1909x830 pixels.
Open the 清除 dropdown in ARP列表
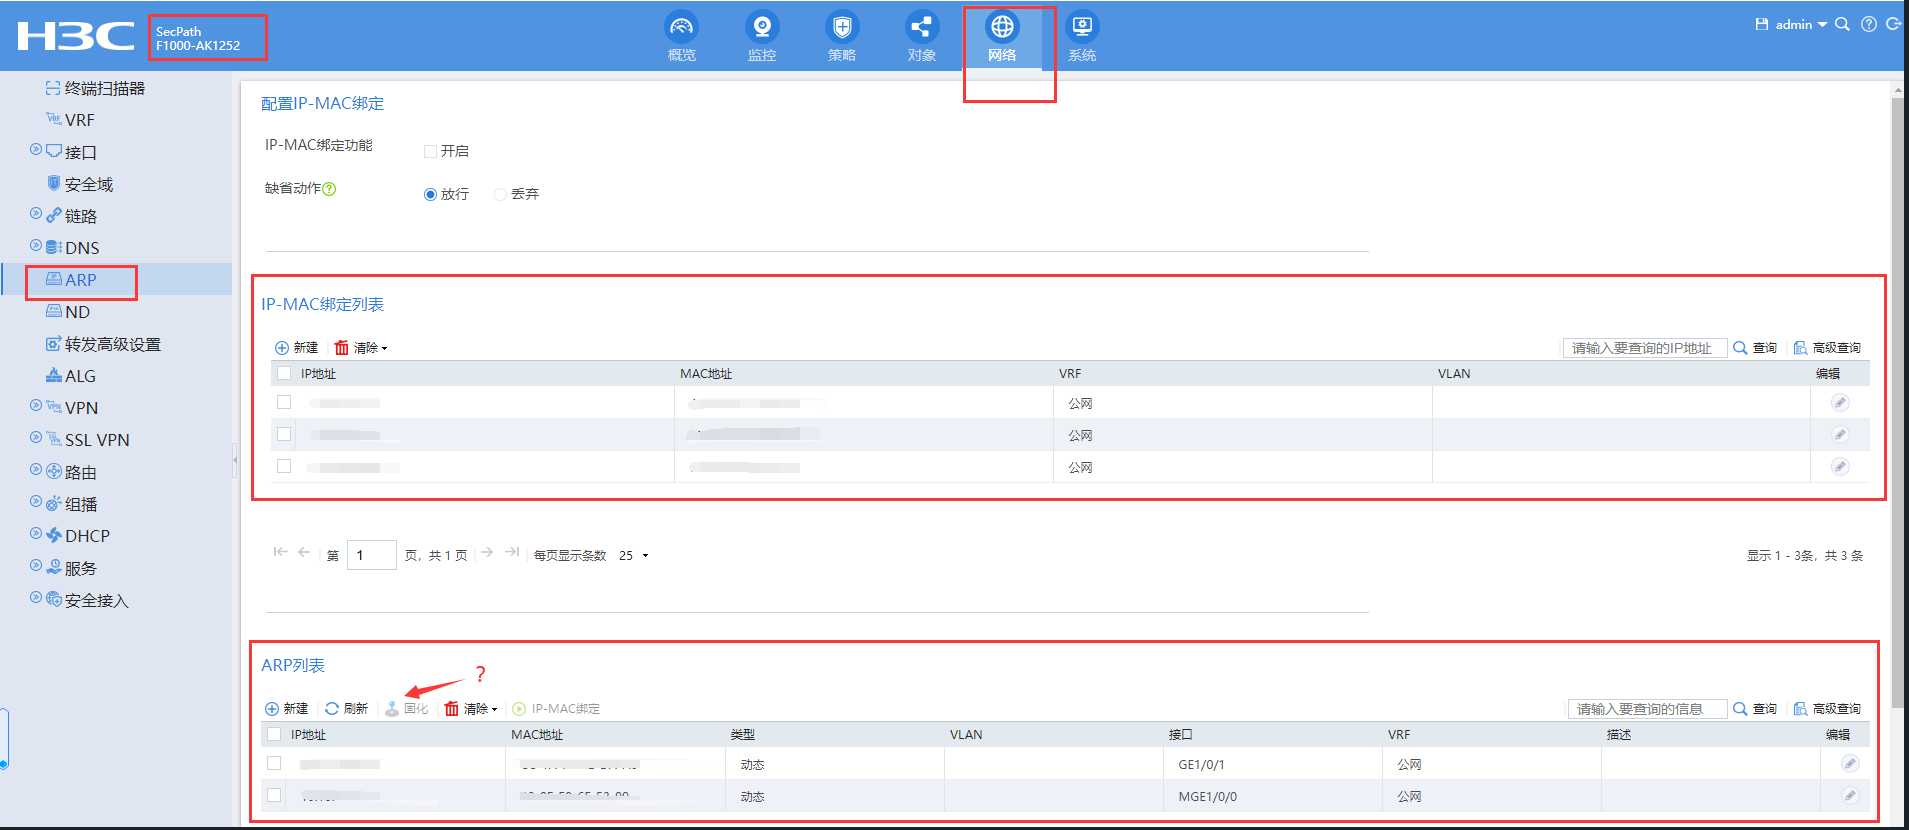(471, 709)
